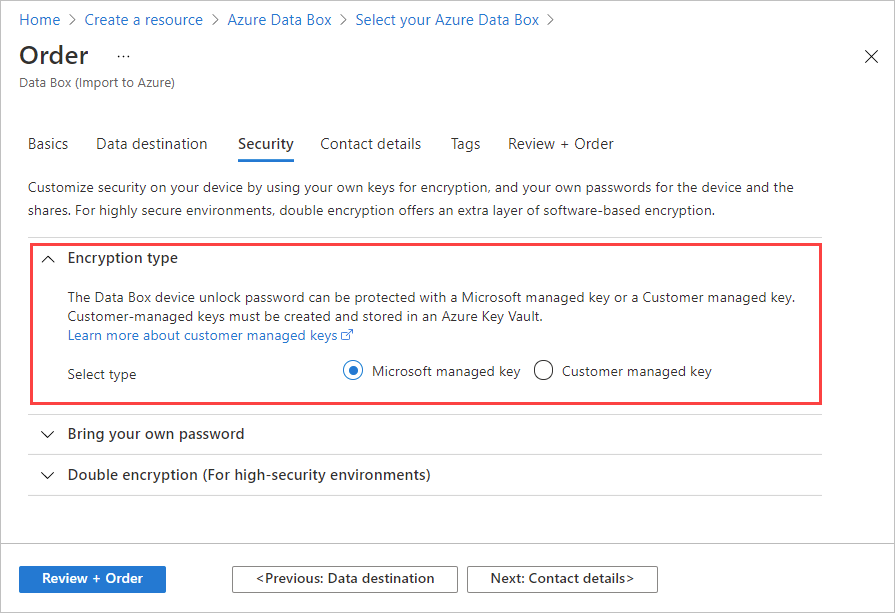Click the blue Review + Order button
The width and height of the screenshot is (895, 613).
[x=92, y=579]
